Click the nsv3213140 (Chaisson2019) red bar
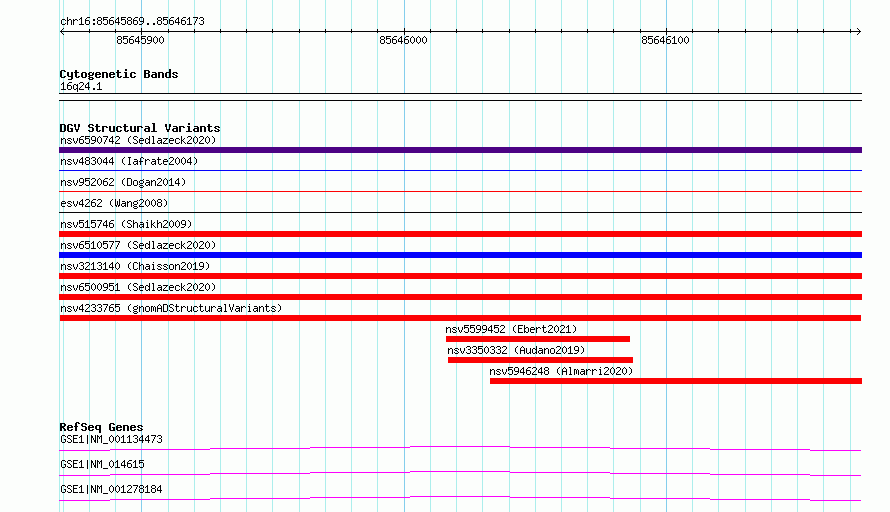Viewport: 890px width, 512px height. pos(460,276)
